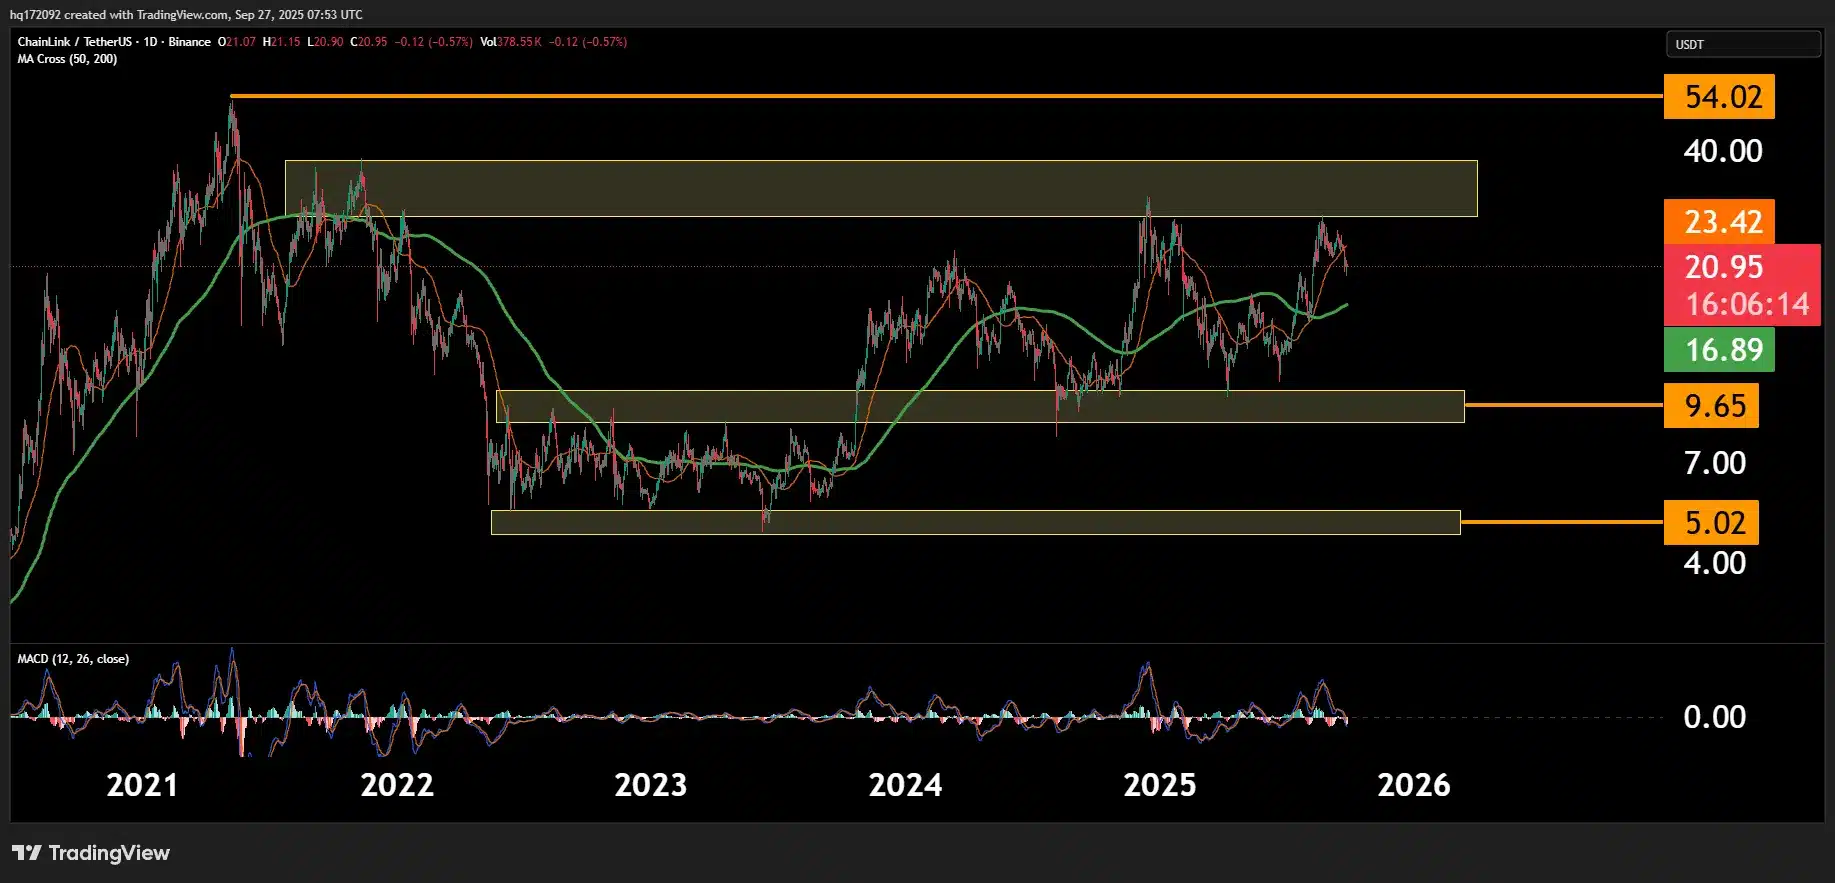
Task: Click the TradingView logo icon
Action: tap(27, 853)
